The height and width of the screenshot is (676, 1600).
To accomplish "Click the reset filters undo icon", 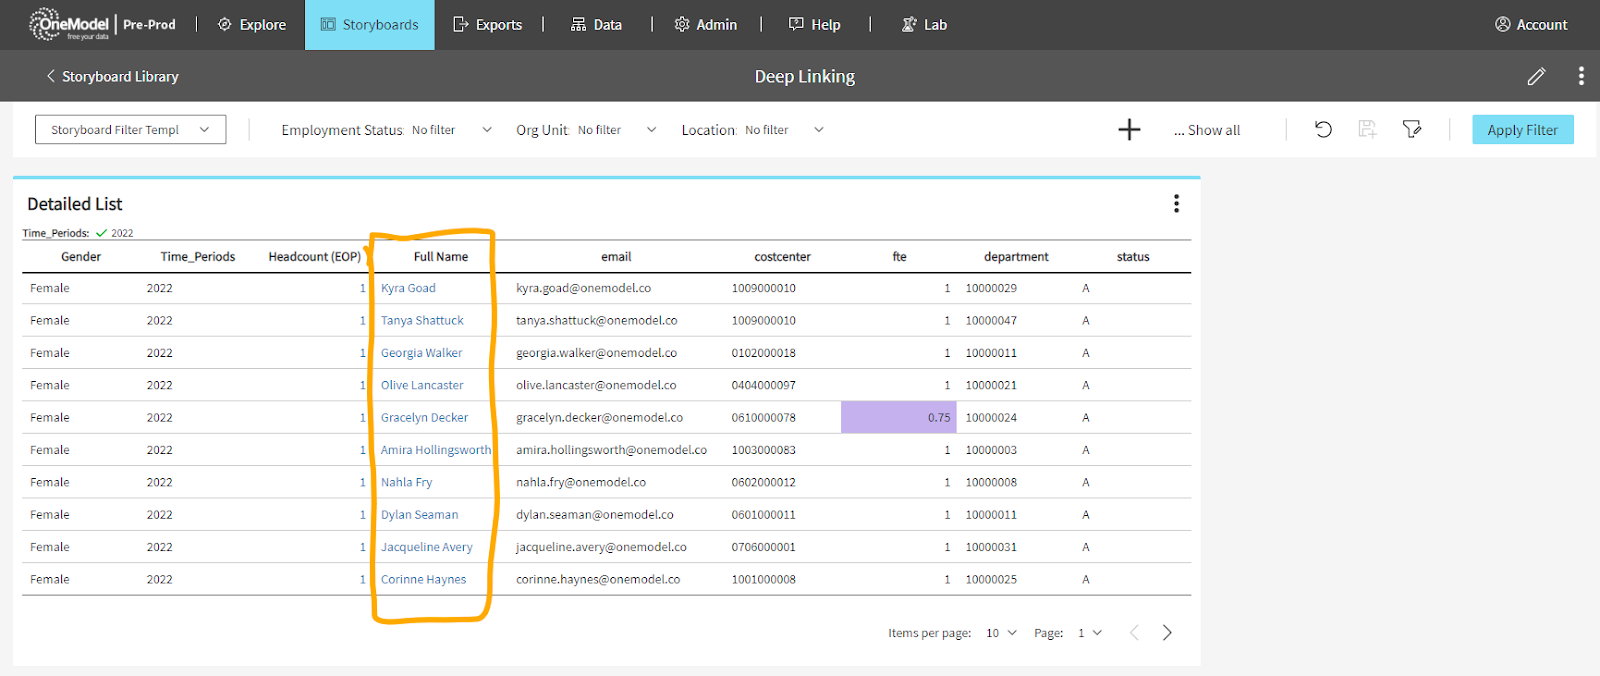I will tap(1323, 129).
